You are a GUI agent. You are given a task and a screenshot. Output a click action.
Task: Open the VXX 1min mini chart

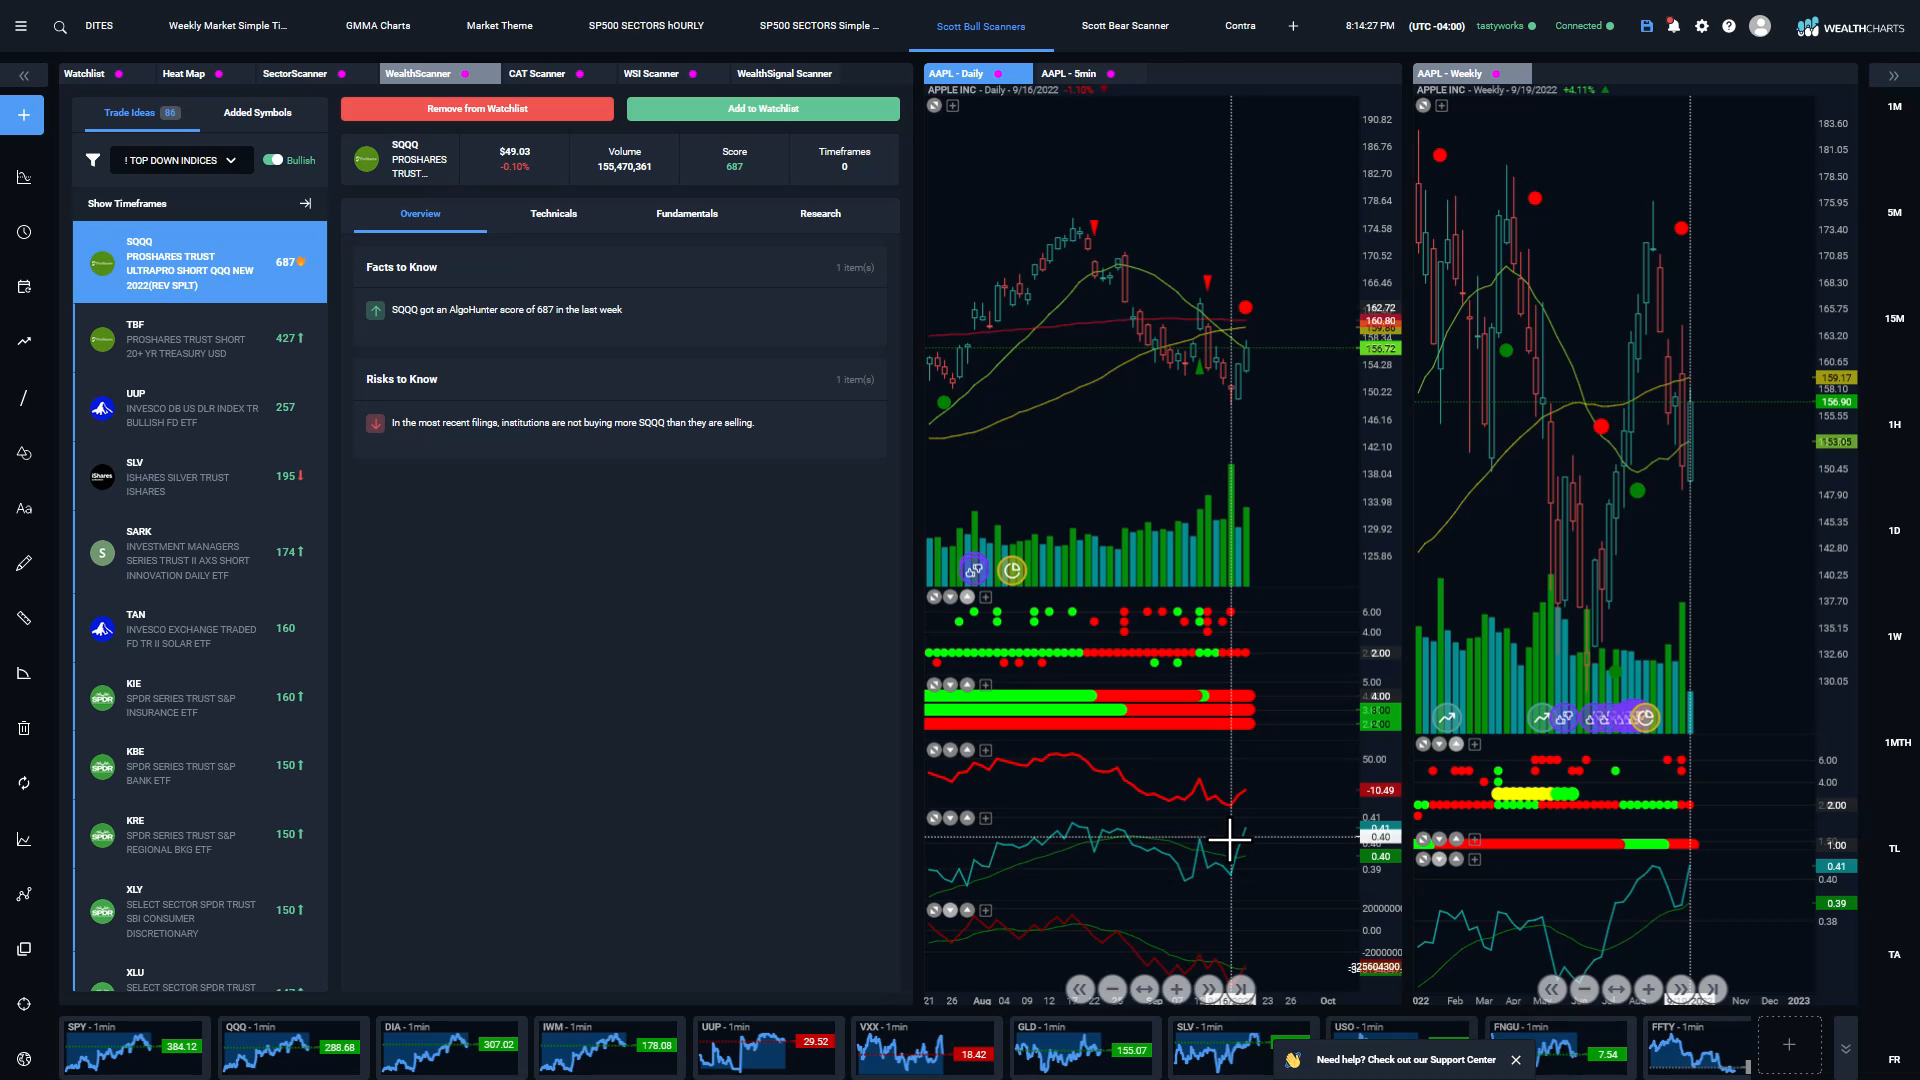click(926, 1046)
